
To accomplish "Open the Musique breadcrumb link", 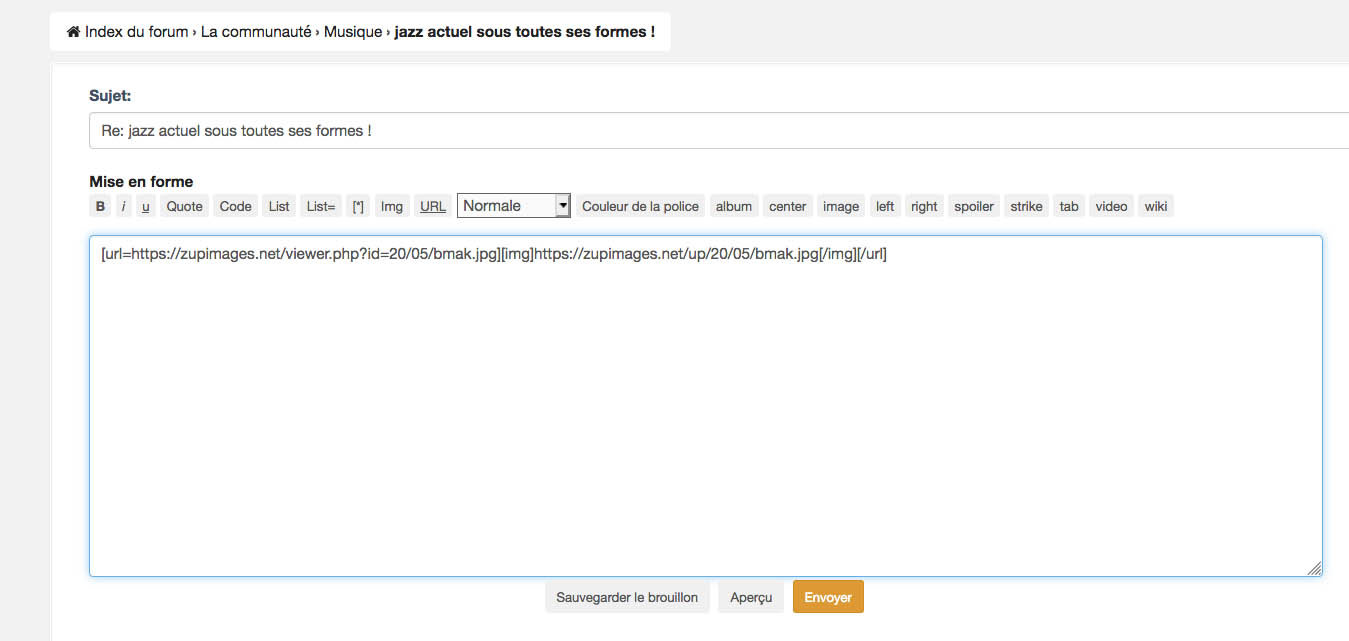I will coord(353,32).
